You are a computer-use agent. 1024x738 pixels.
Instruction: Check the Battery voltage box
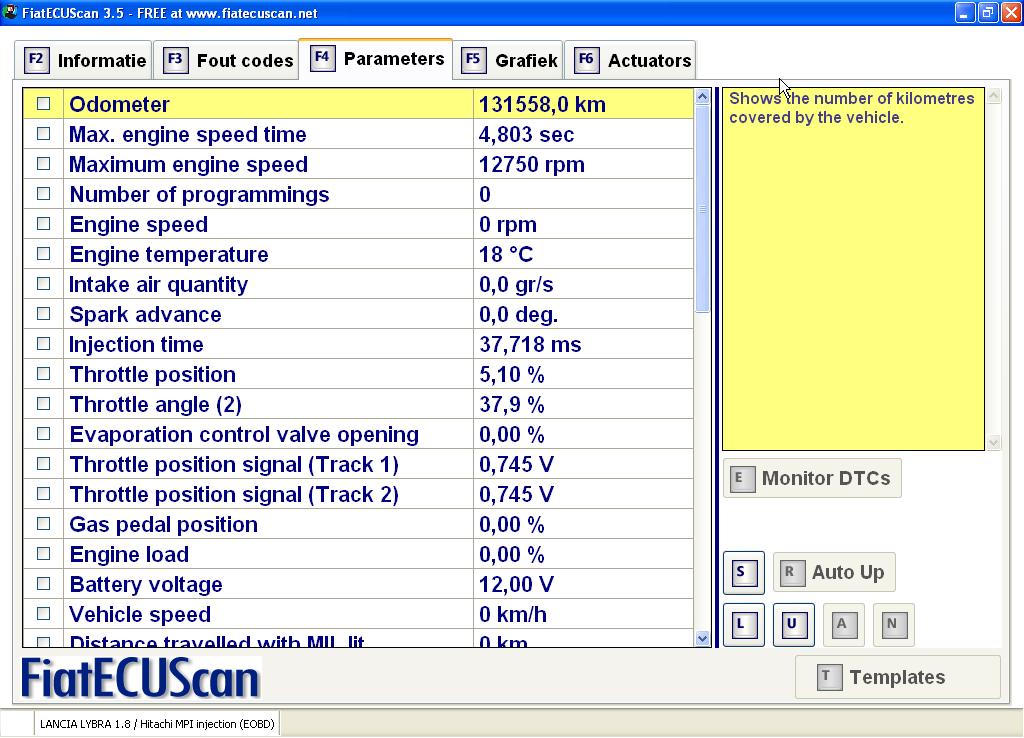point(43,585)
